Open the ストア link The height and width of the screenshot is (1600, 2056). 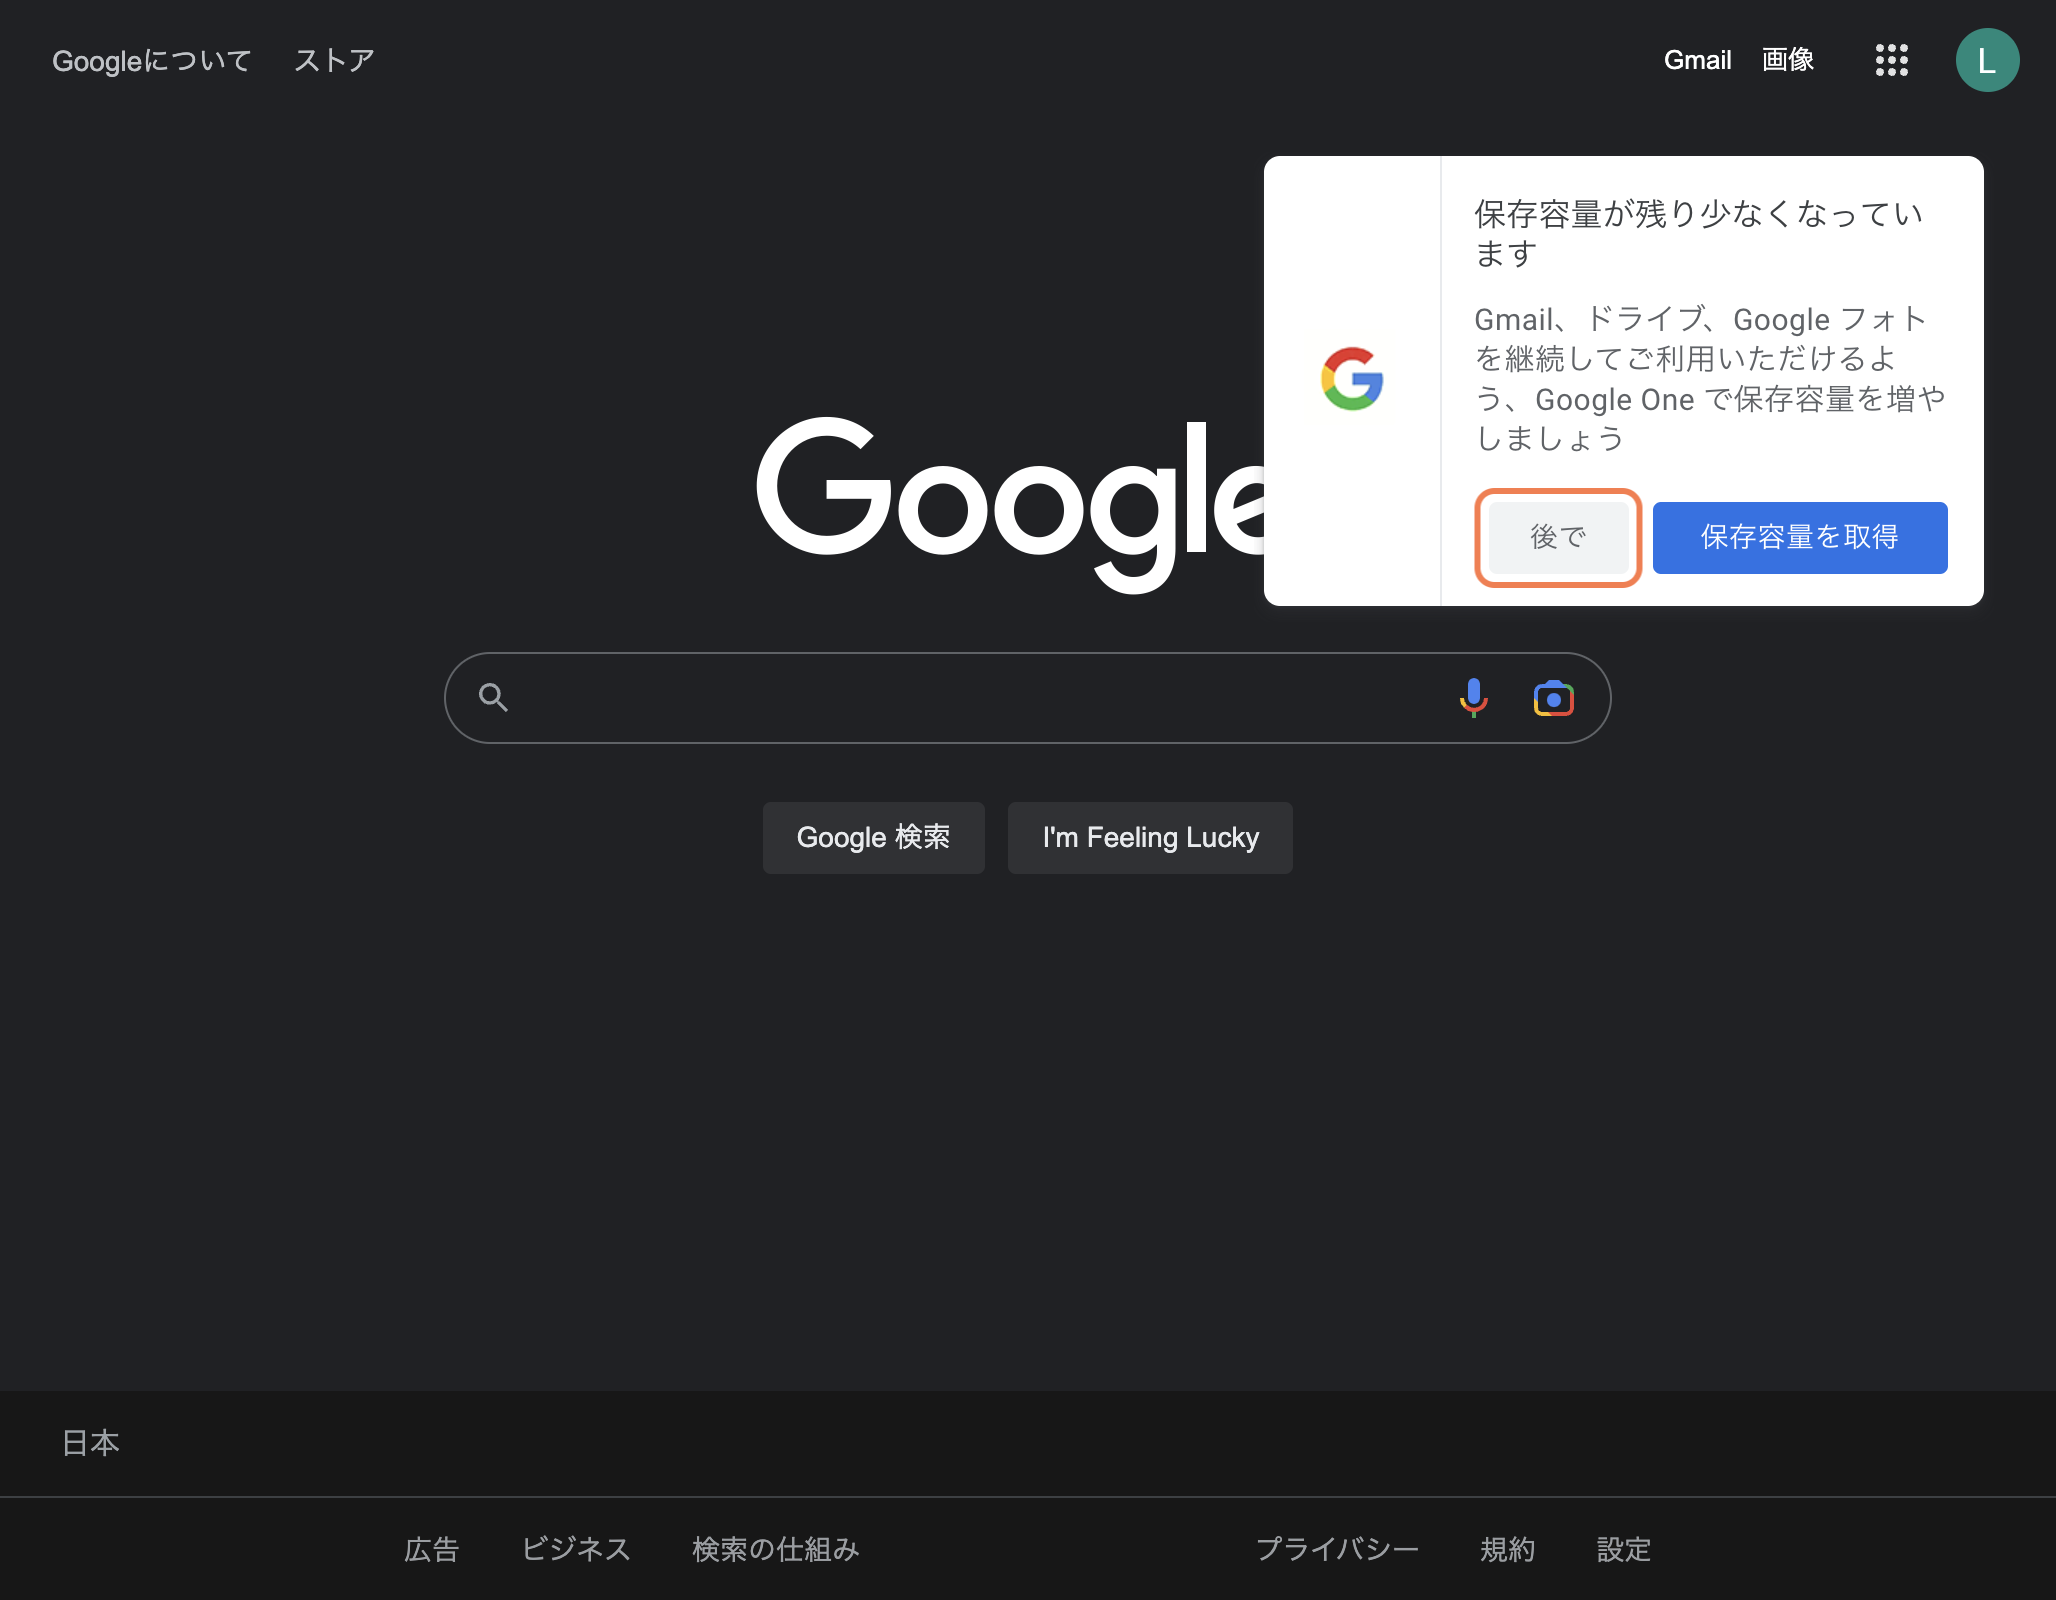334,61
